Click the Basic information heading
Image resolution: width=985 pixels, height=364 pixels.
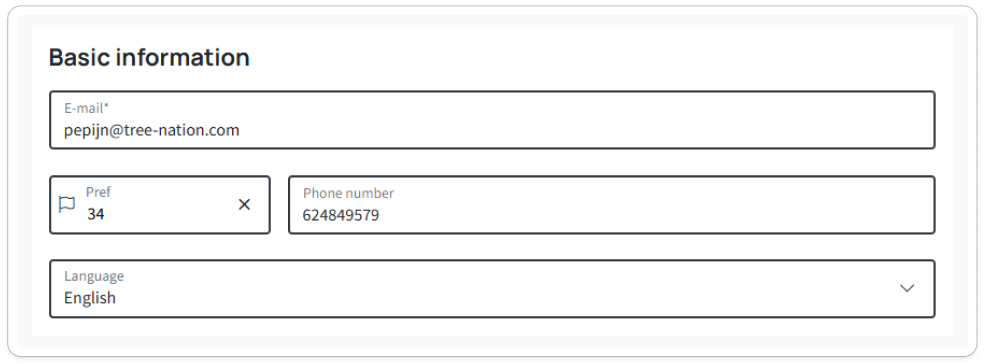pyautogui.click(x=149, y=57)
